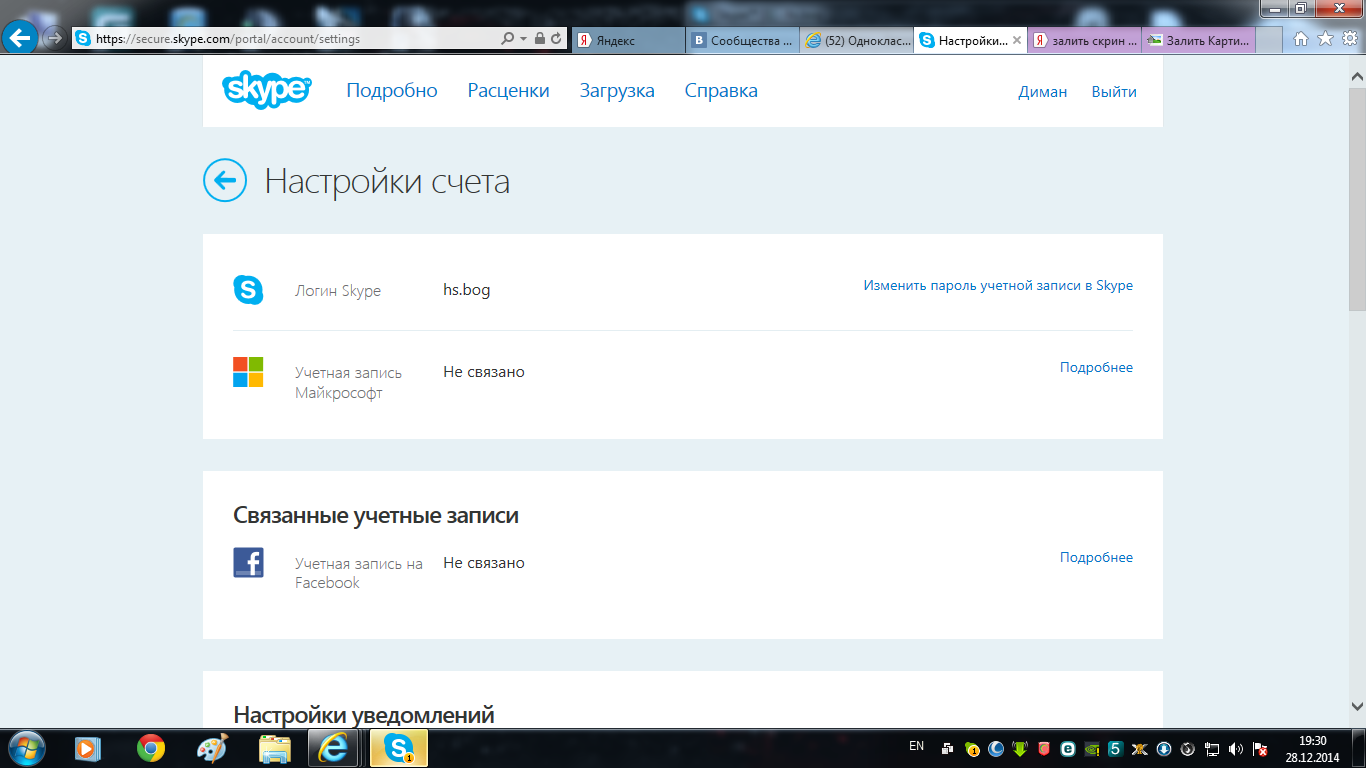The height and width of the screenshot is (768, 1366).
Task: Open browser tools gear icon
Action: coord(1349,39)
